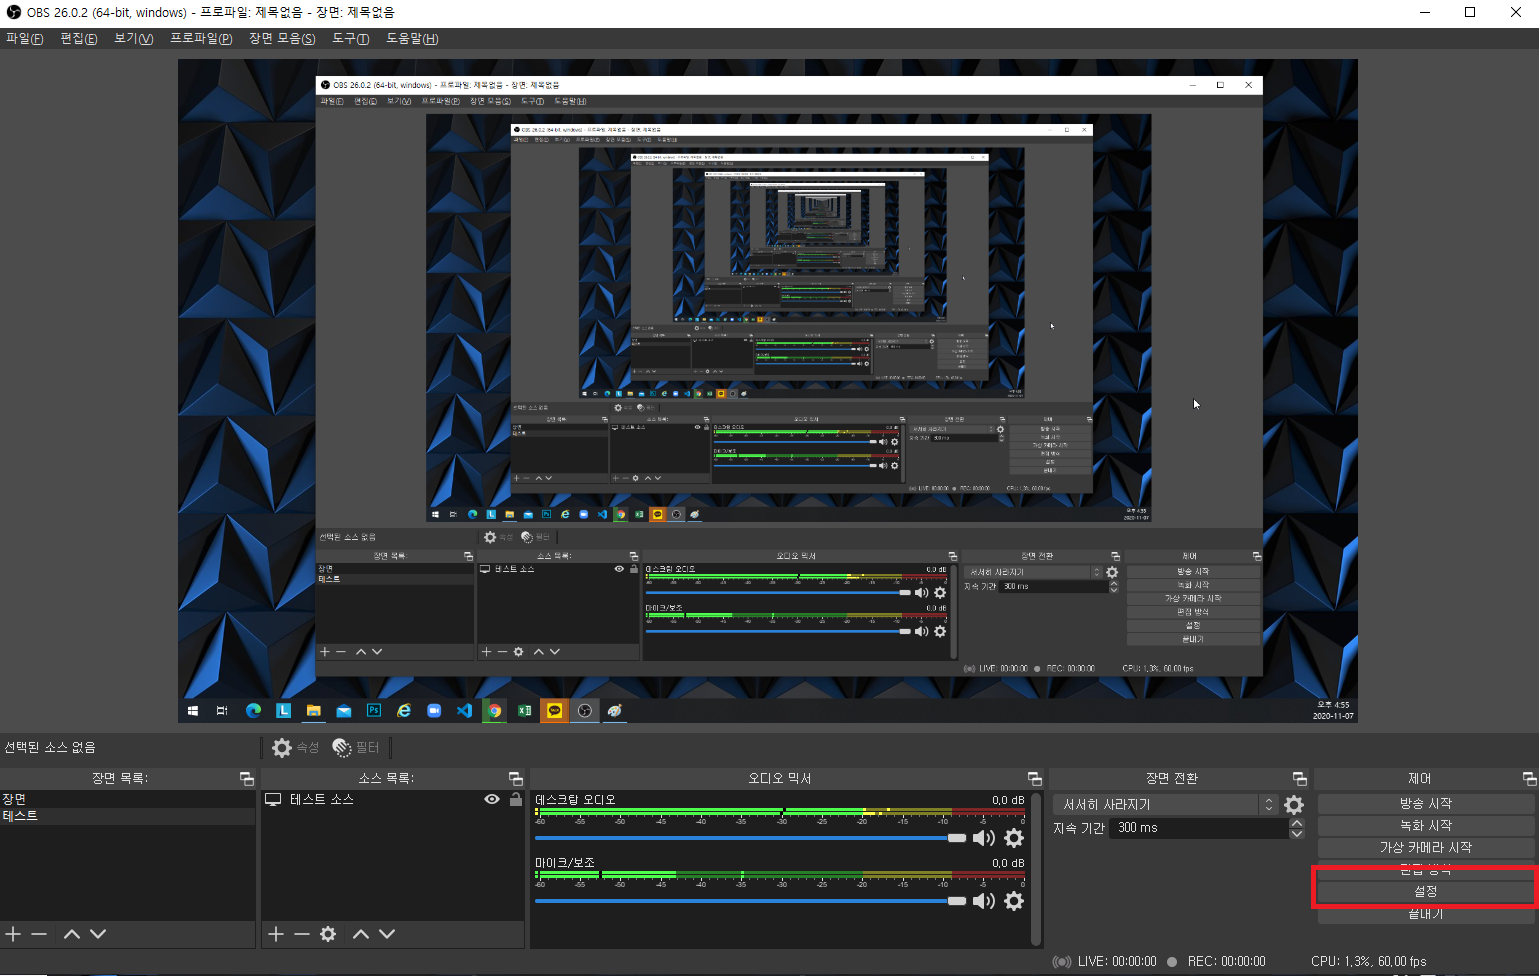Click the OBS preview canvas
Screen dimensions: 1539x976
(x=768, y=391)
